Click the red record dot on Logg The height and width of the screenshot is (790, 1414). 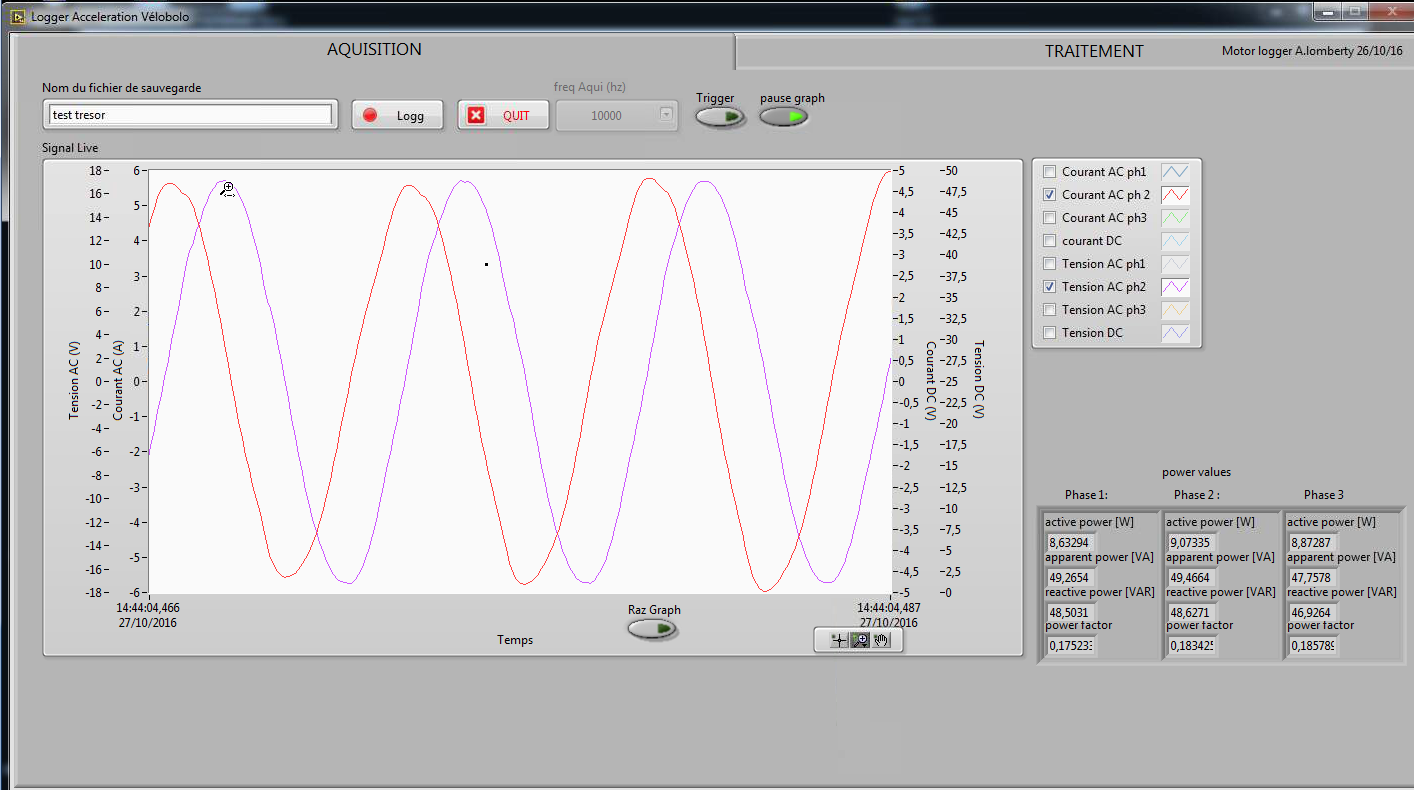pos(370,115)
